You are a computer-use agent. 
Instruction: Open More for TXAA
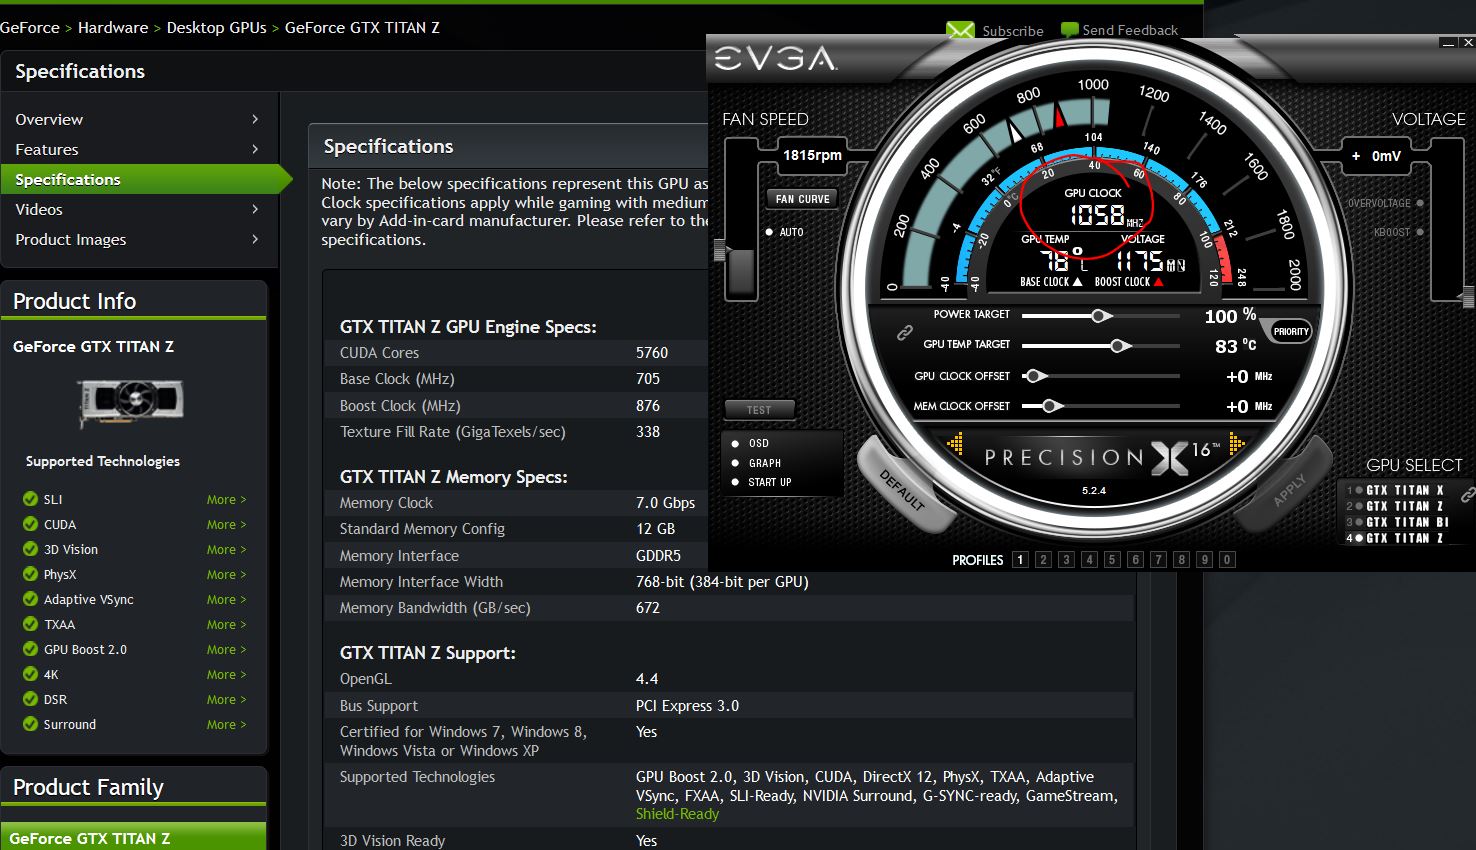tap(226, 624)
